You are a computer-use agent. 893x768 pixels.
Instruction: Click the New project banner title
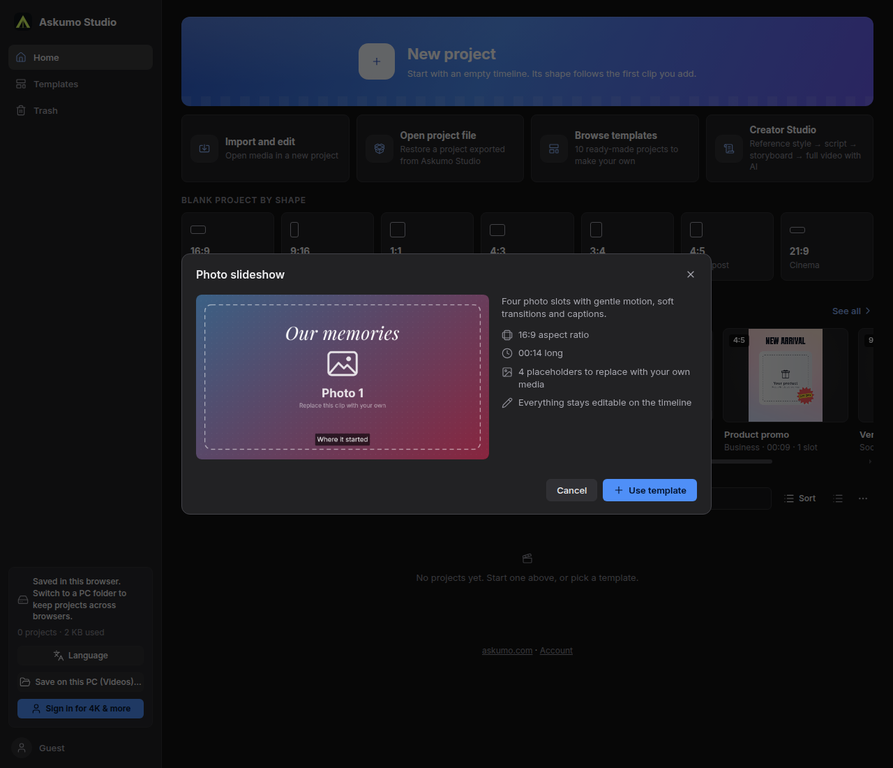click(451, 54)
